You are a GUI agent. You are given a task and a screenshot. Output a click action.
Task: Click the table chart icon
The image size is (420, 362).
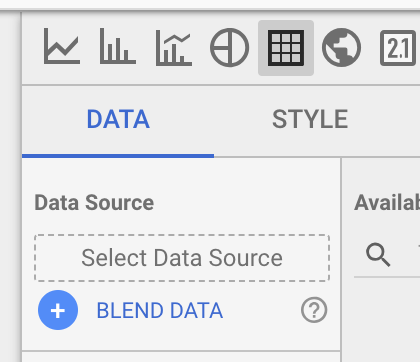point(286,48)
